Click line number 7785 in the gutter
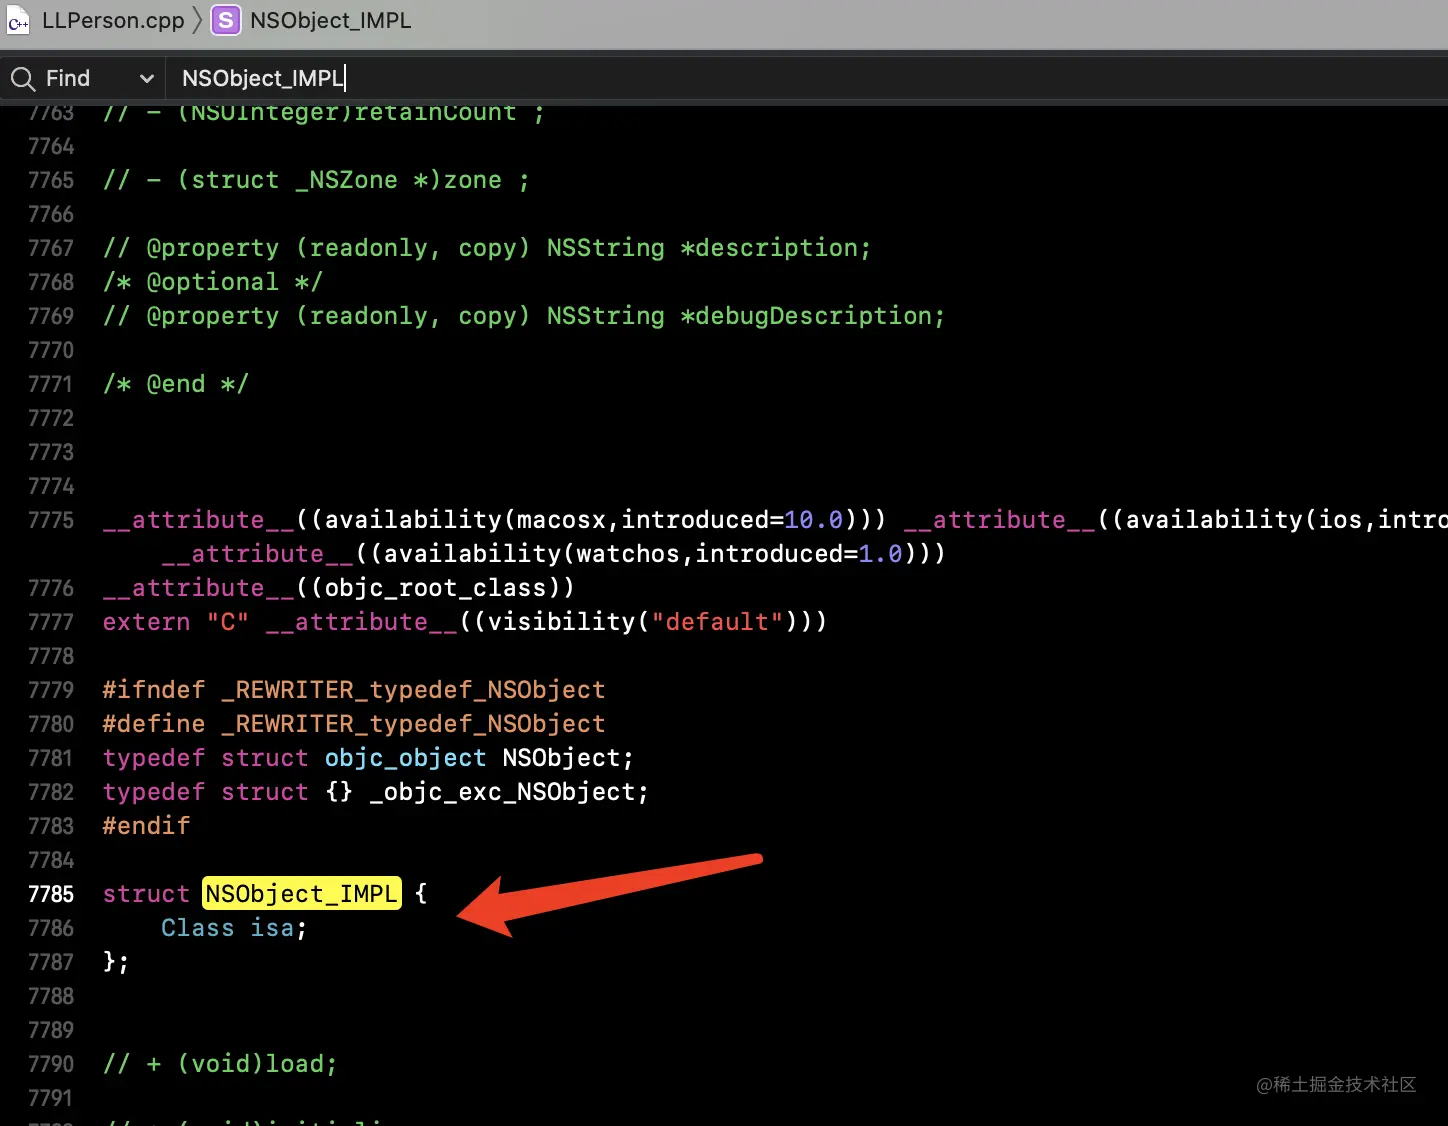 51,893
